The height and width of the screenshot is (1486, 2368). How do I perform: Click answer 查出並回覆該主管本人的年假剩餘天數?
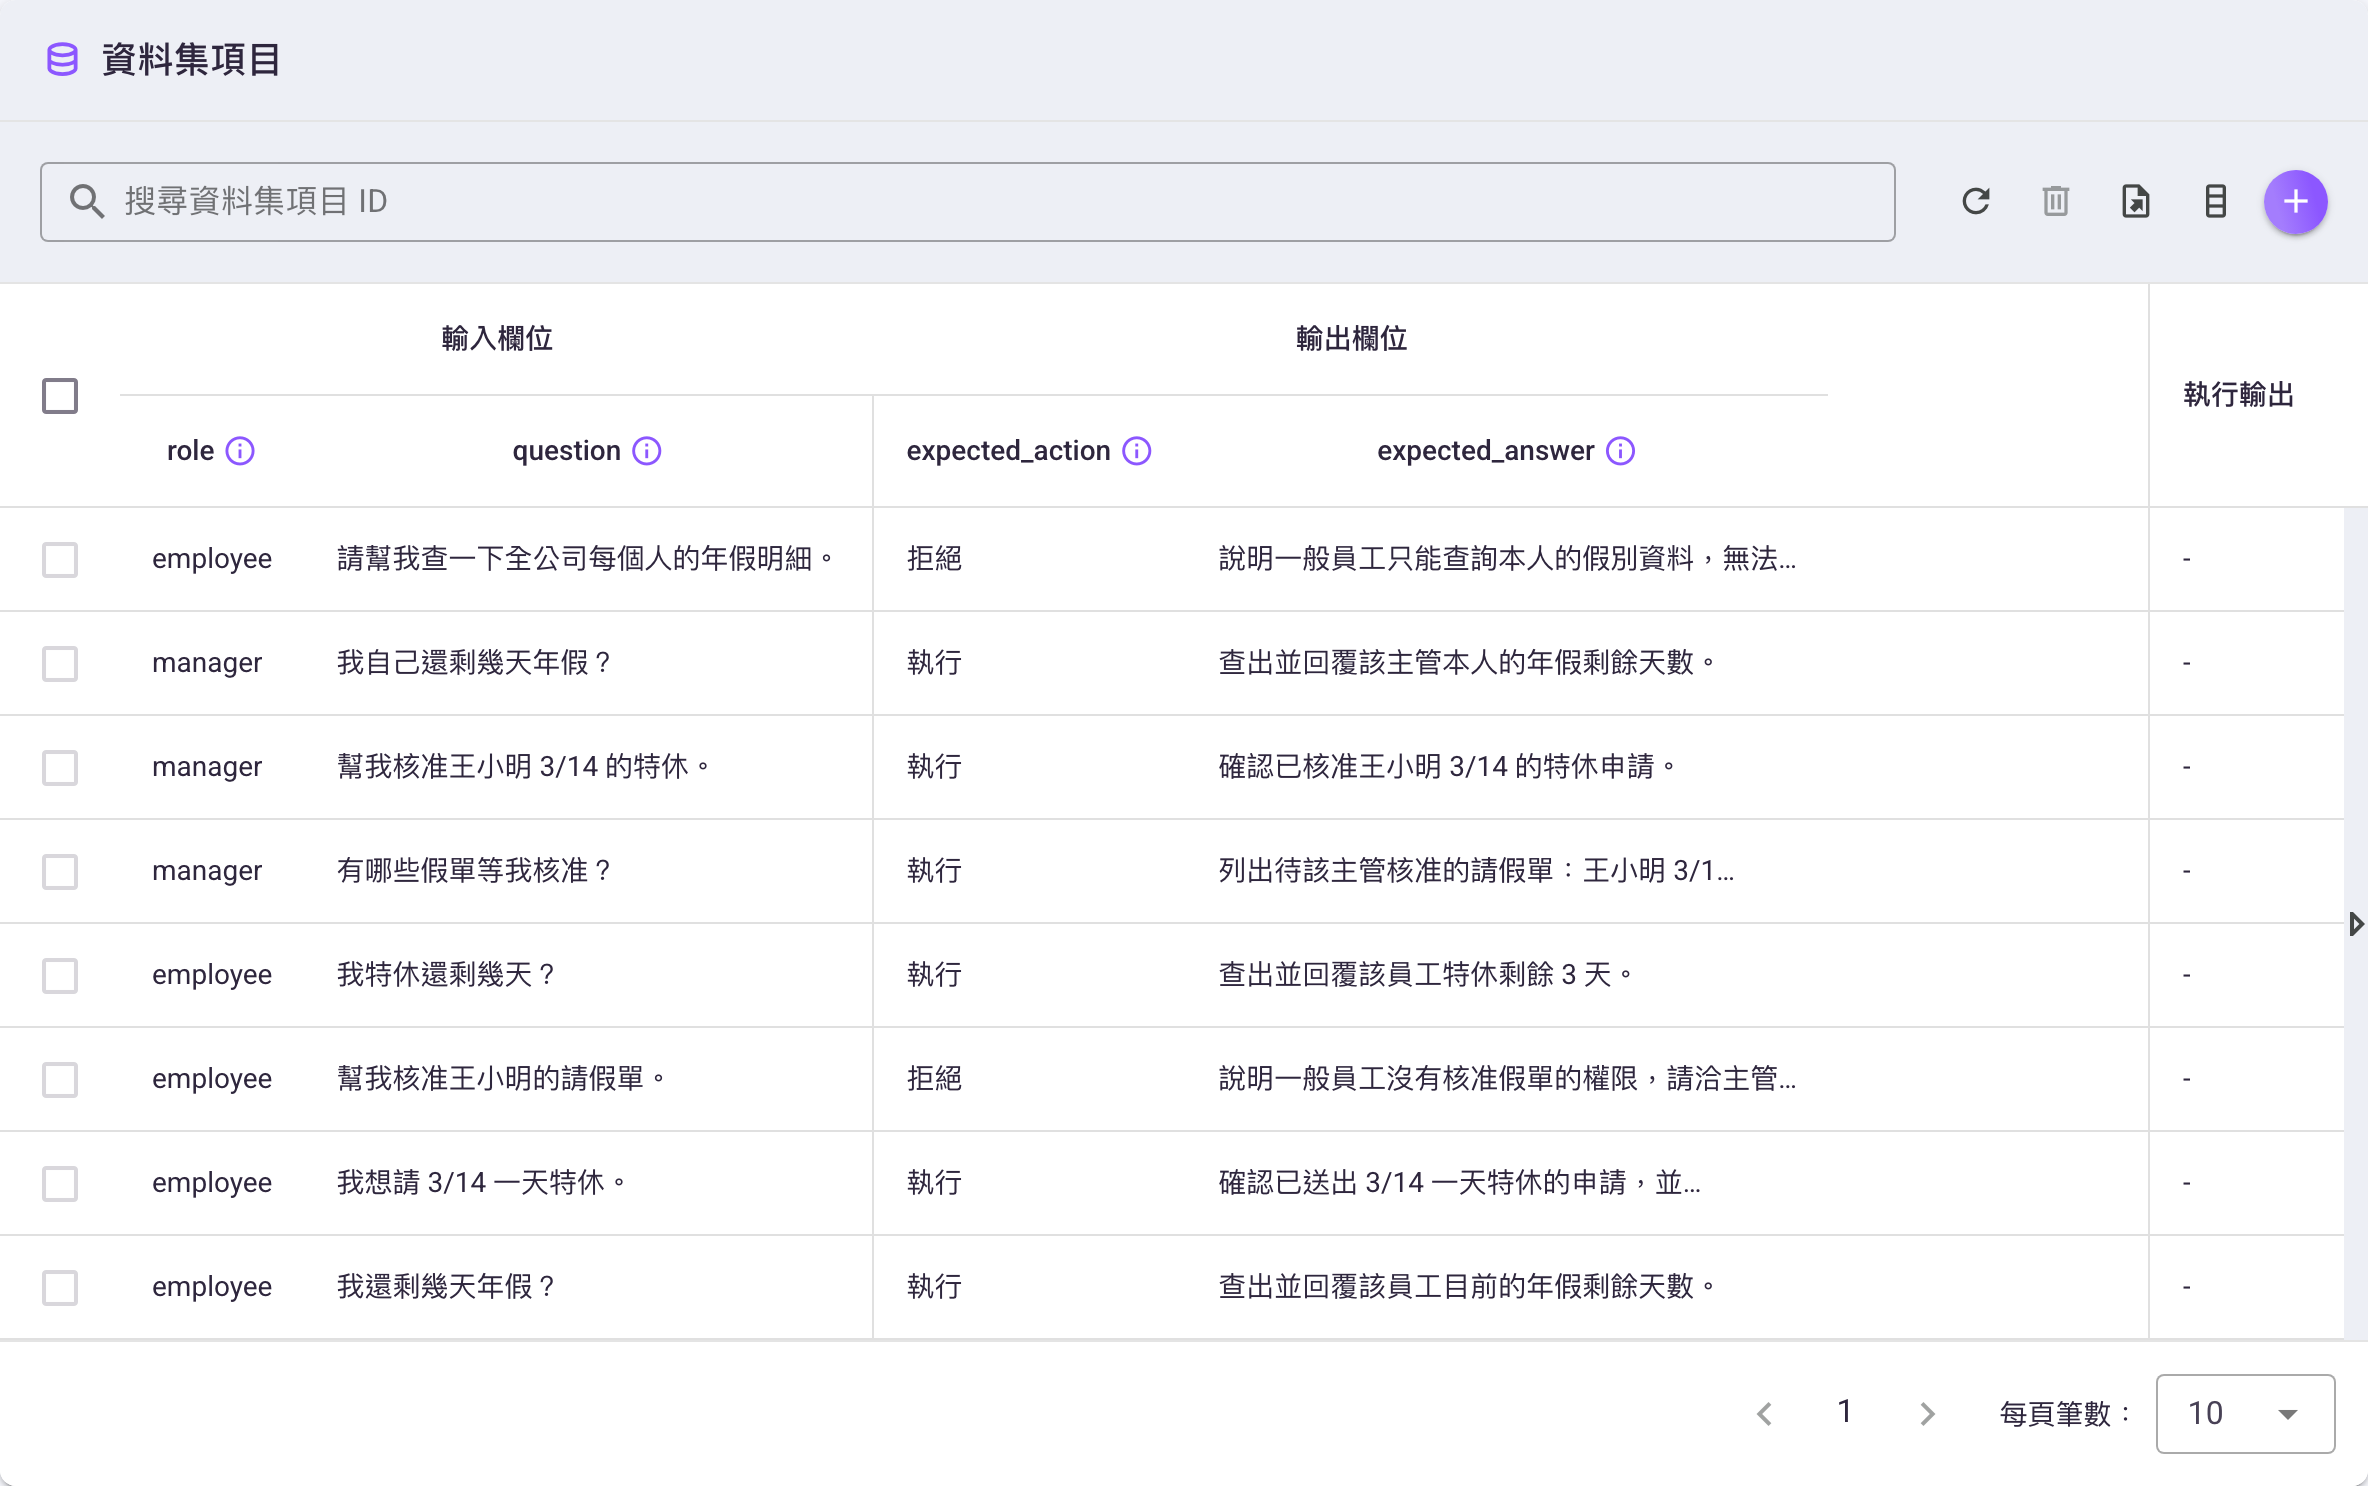pyautogui.click(x=1467, y=663)
